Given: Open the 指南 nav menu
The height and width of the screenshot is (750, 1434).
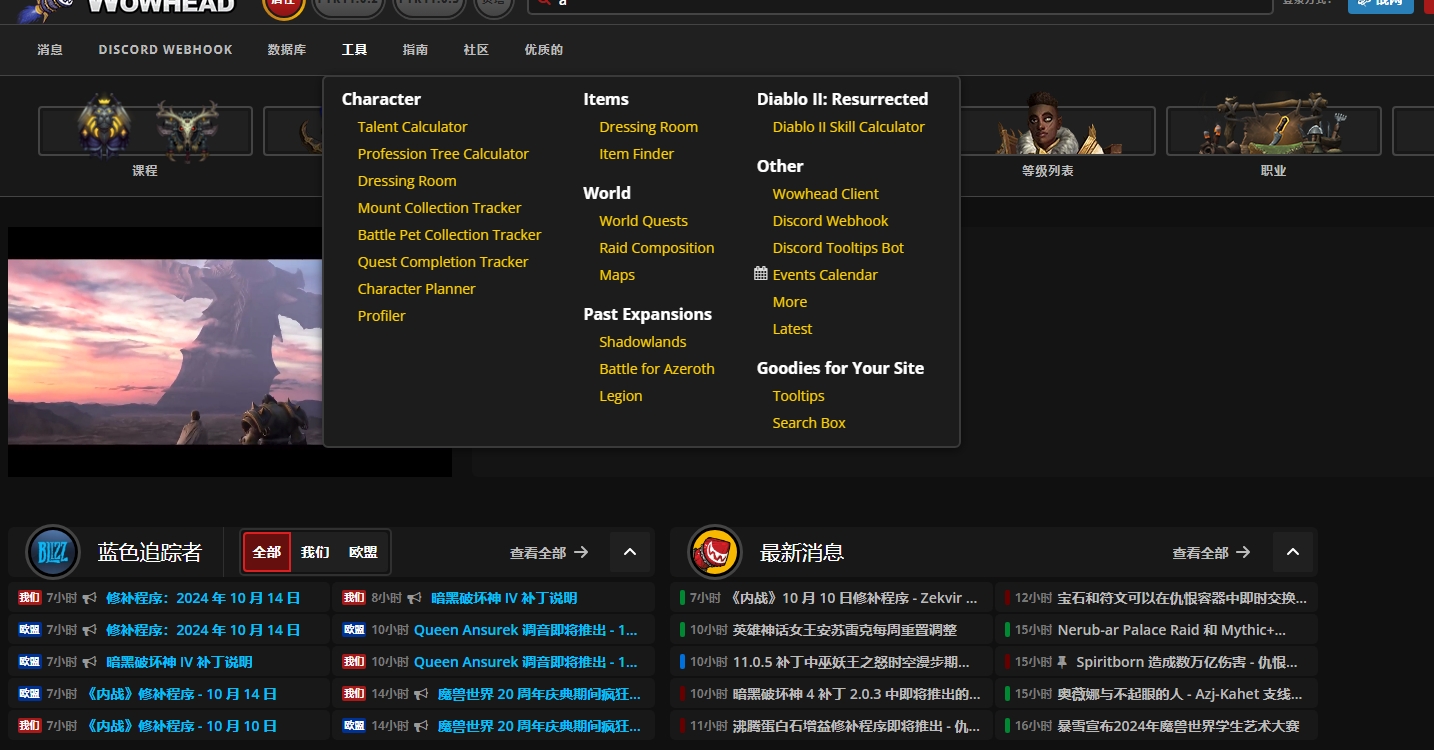Looking at the screenshot, I should 415,49.
